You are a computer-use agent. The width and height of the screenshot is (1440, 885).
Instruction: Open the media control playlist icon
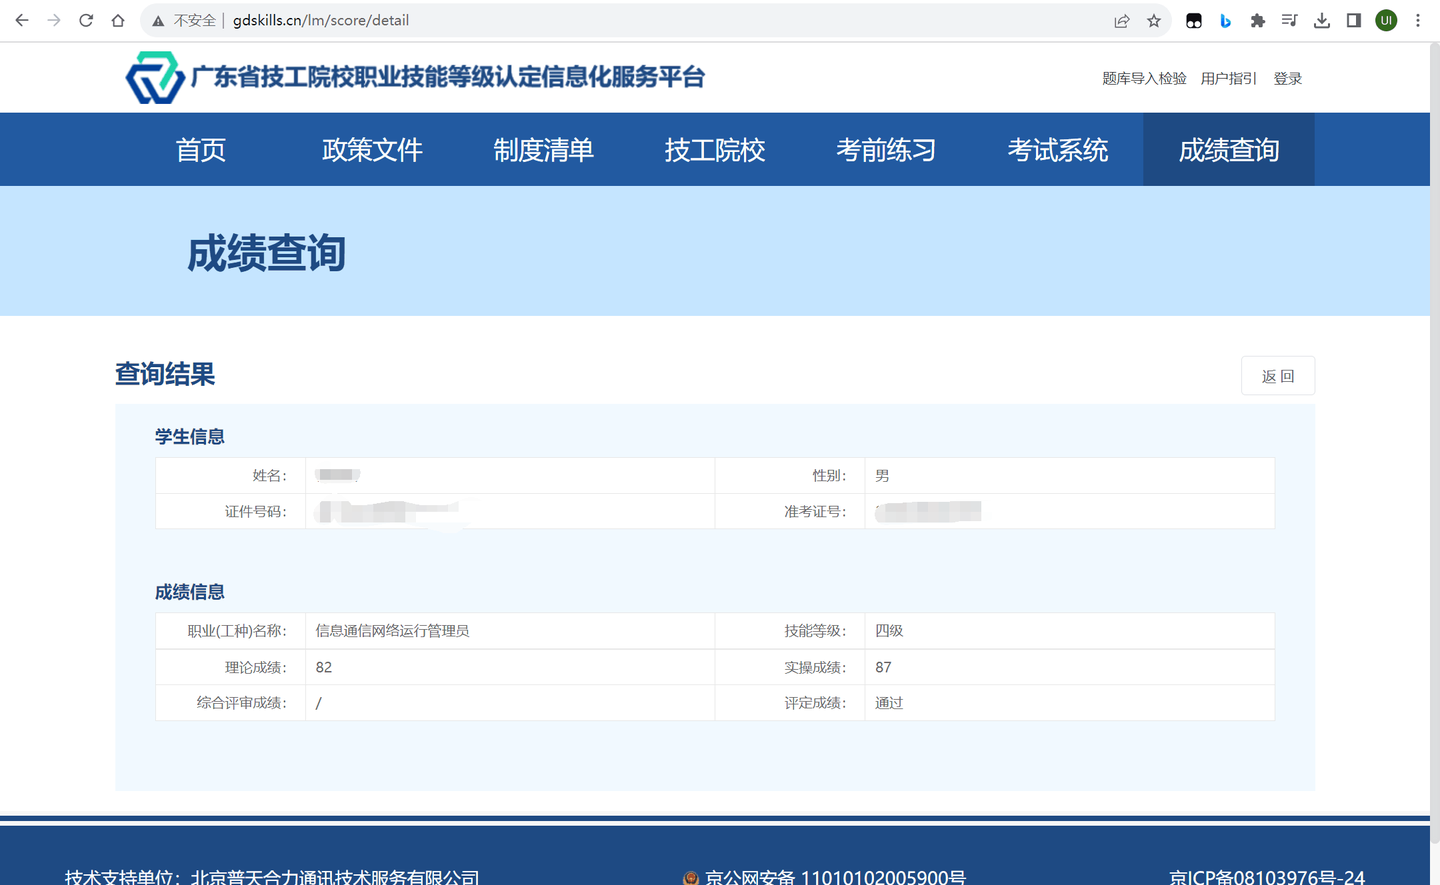[x=1290, y=20]
